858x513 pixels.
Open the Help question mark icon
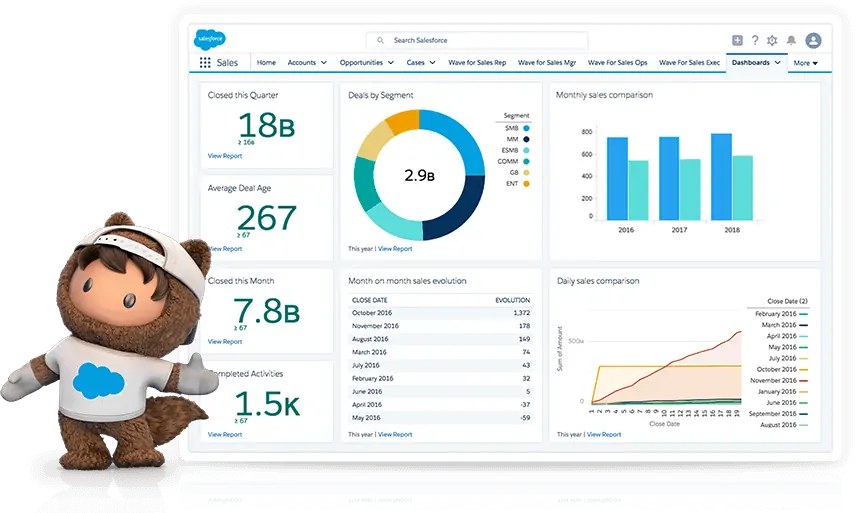755,40
